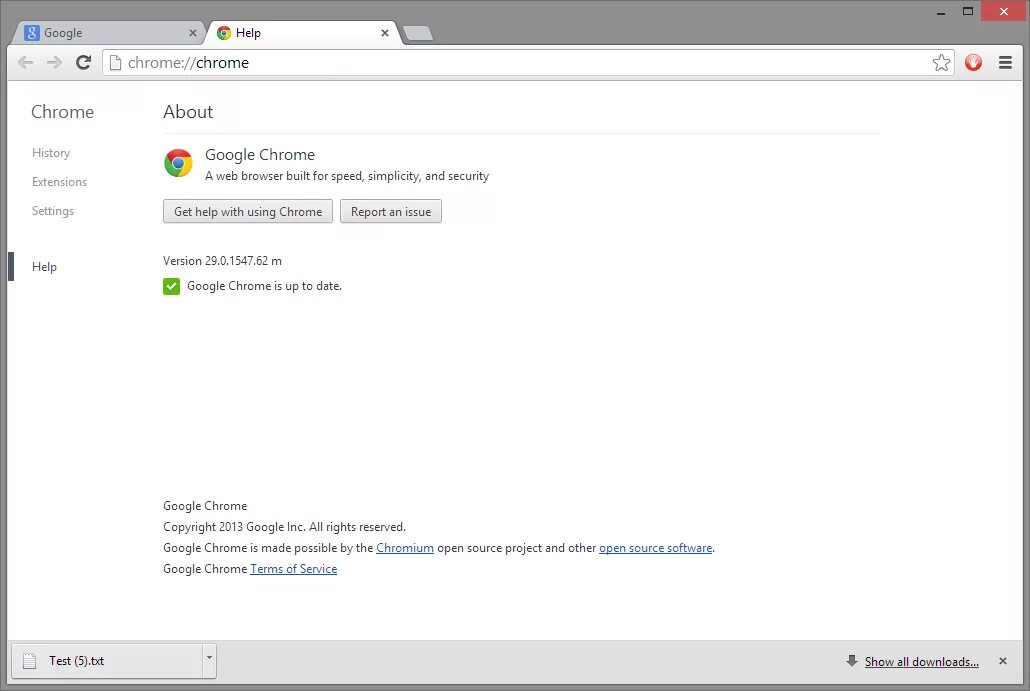Open the Terms of Service link
1030x691 pixels.
pyautogui.click(x=294, y=569)
